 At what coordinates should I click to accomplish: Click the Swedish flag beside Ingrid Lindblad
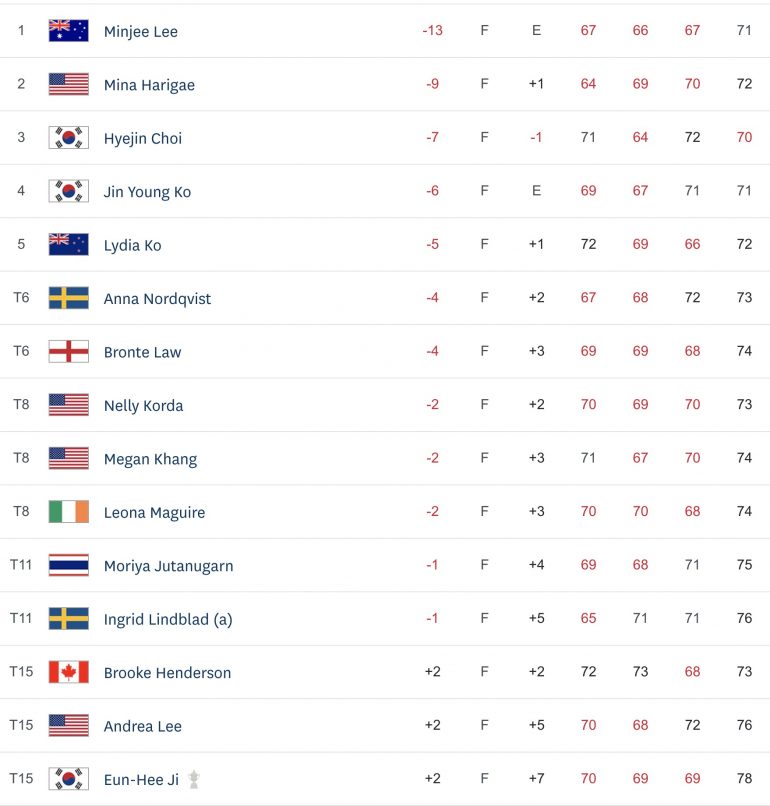click(x=68, y=618)
